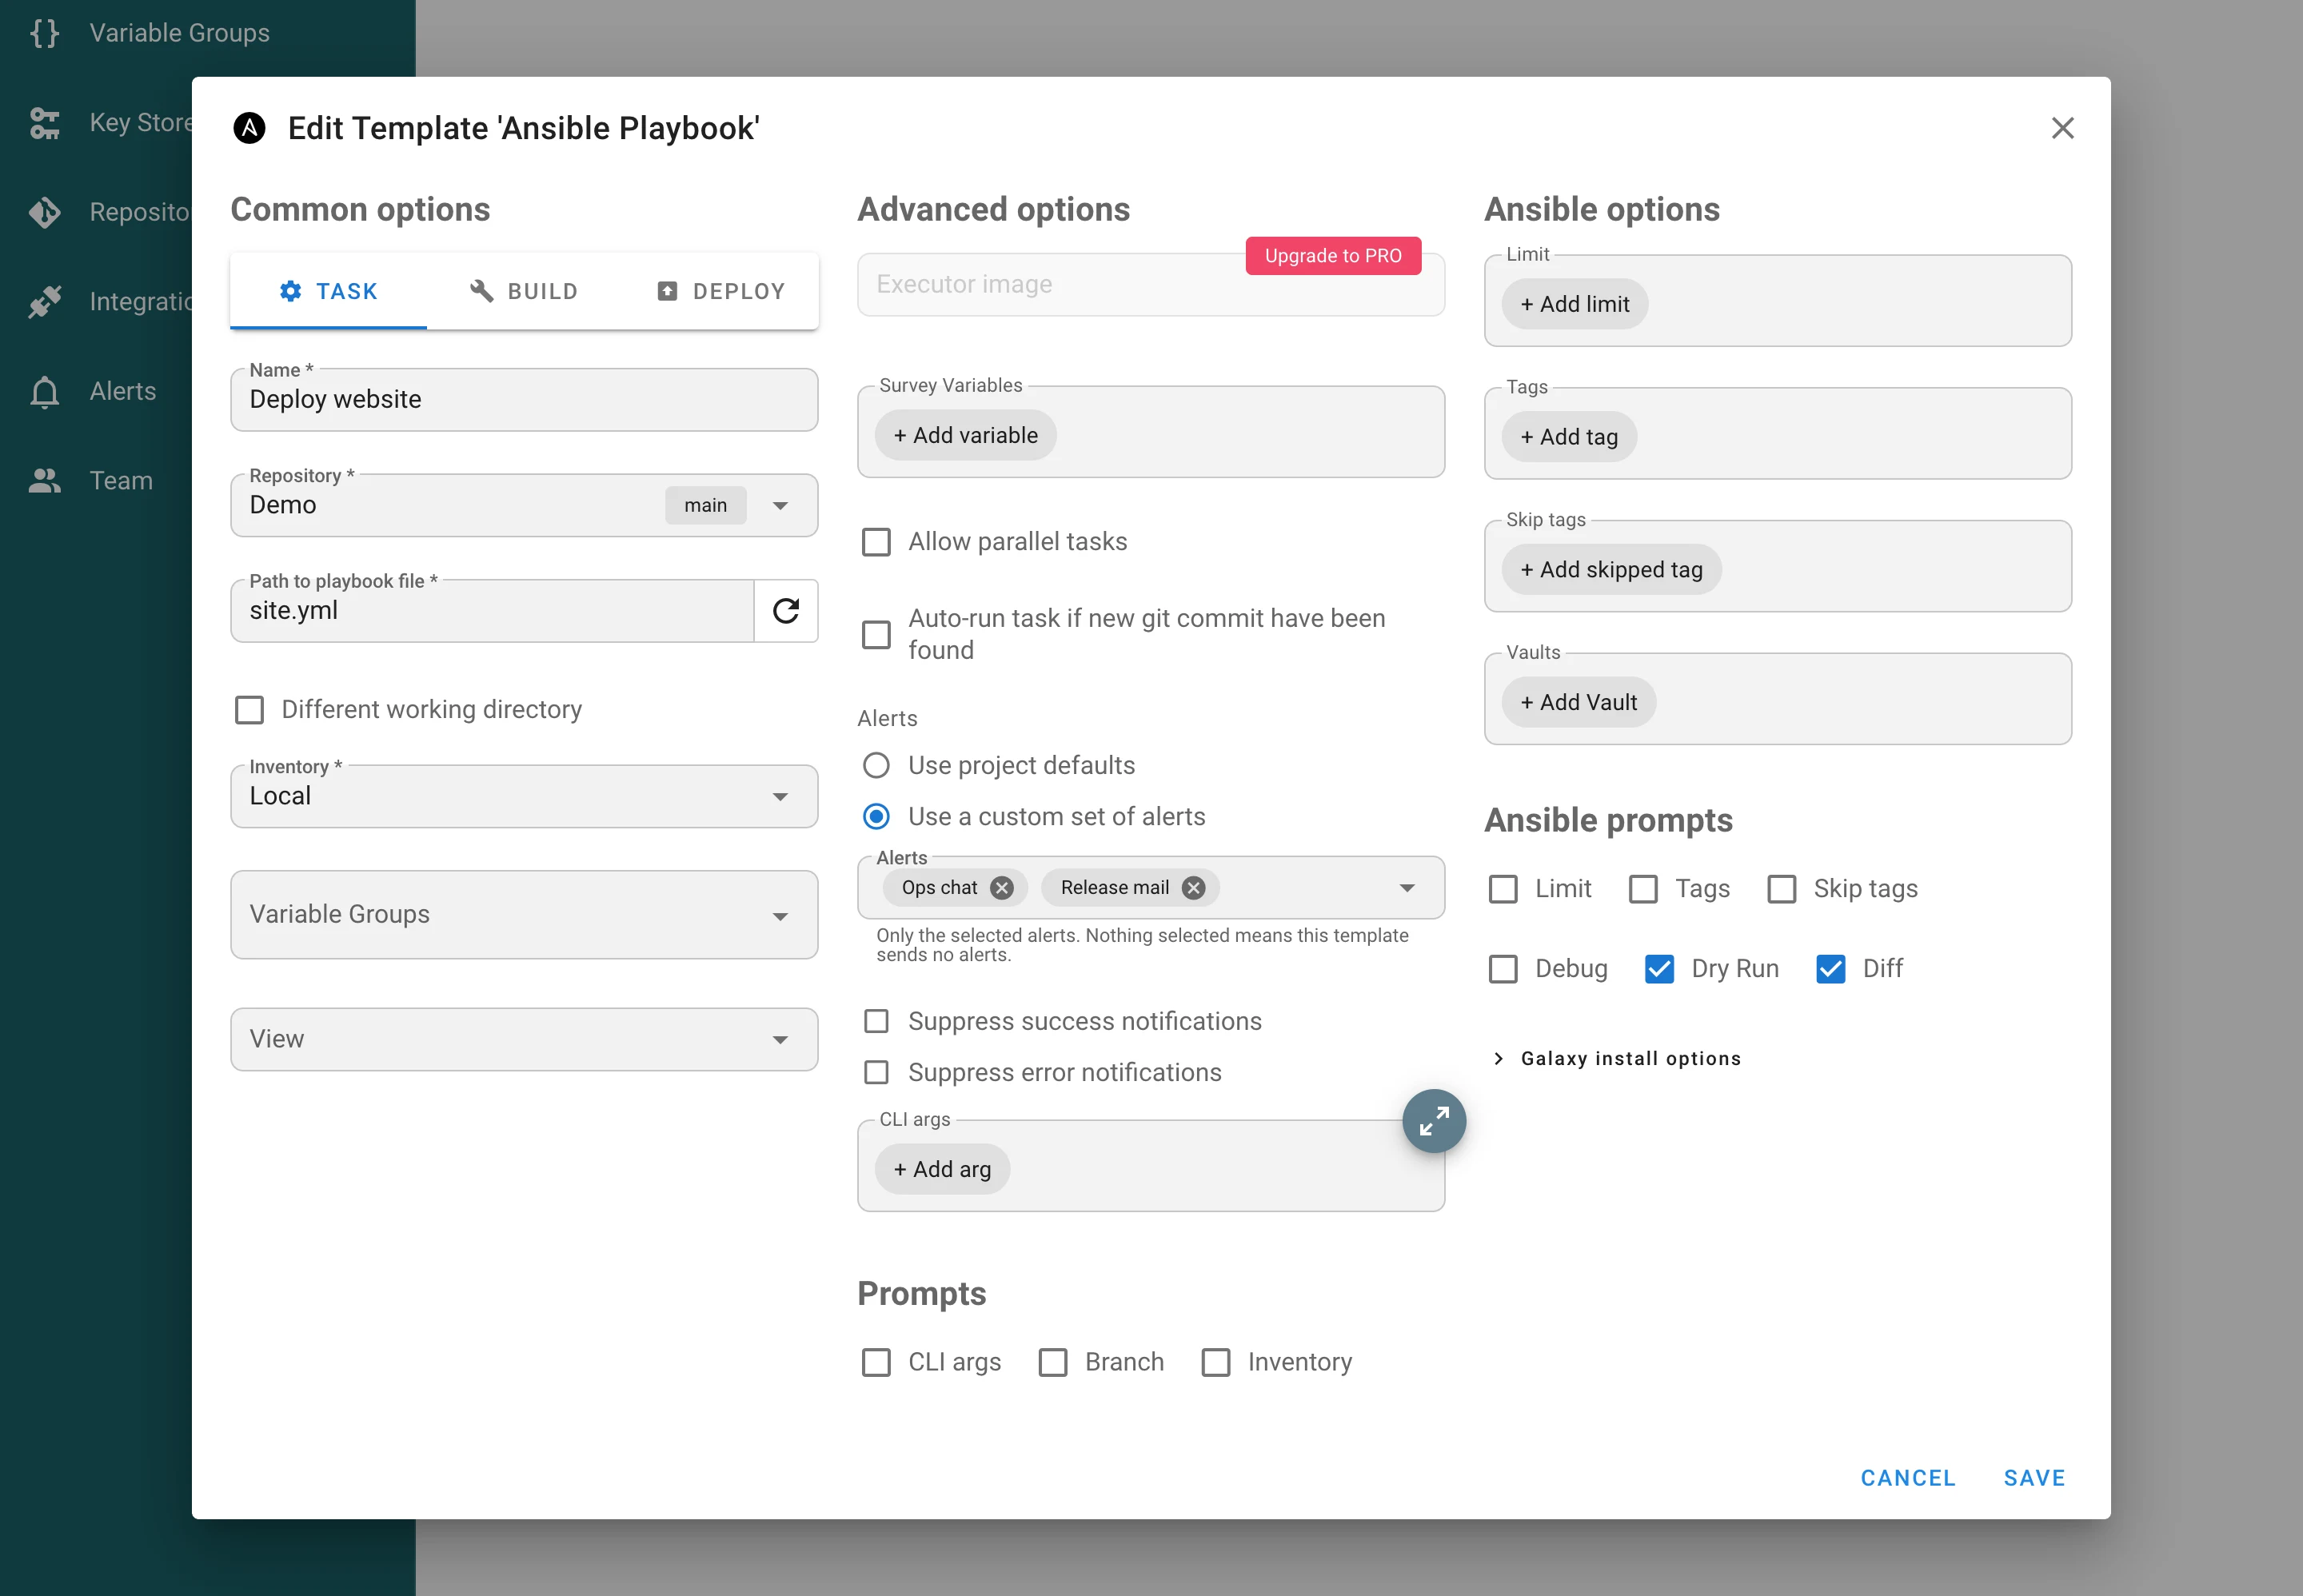This screenshot has height=1596, width=2303.
Task: Click the Path to playbook file field
Action: 492,610
